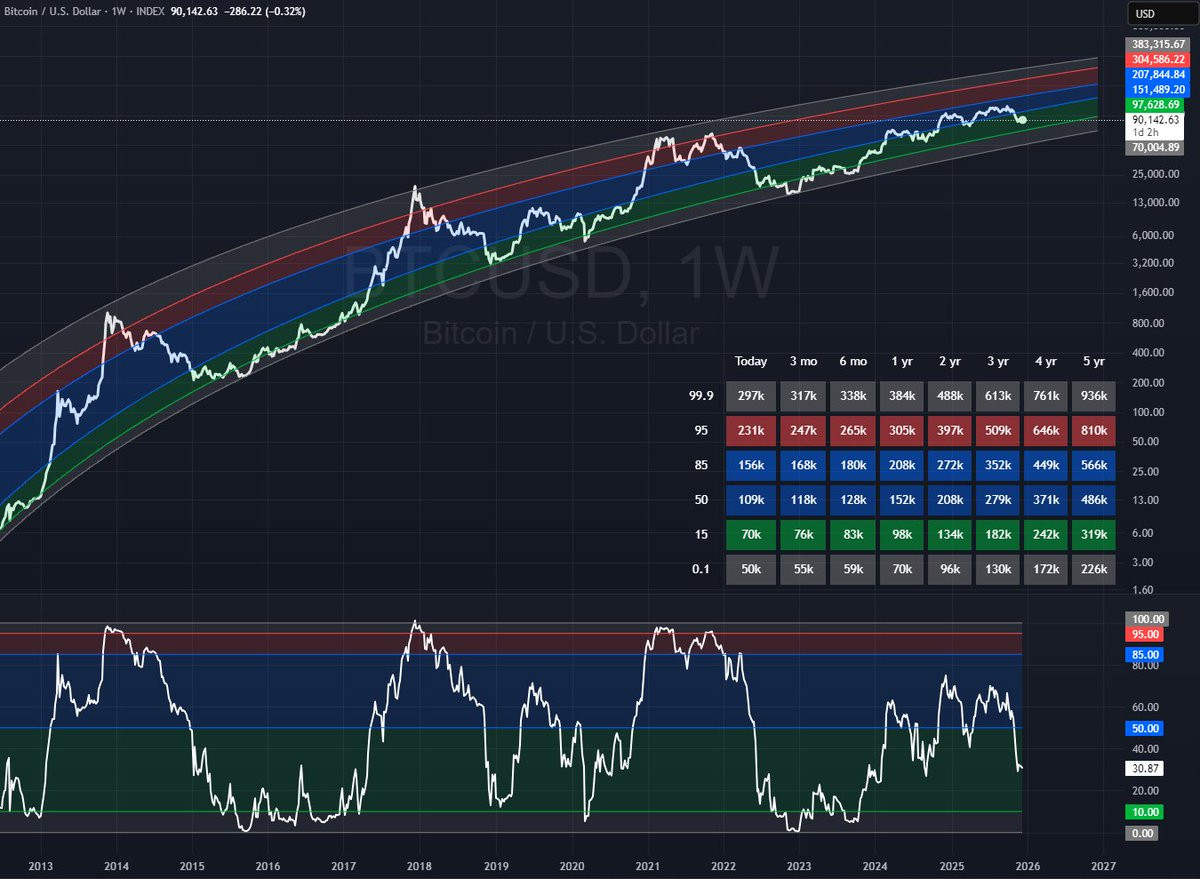Click the red 95.00 oscillator level label
The height and width of the screenshot is (879, 1200).
coord(1145,634)
